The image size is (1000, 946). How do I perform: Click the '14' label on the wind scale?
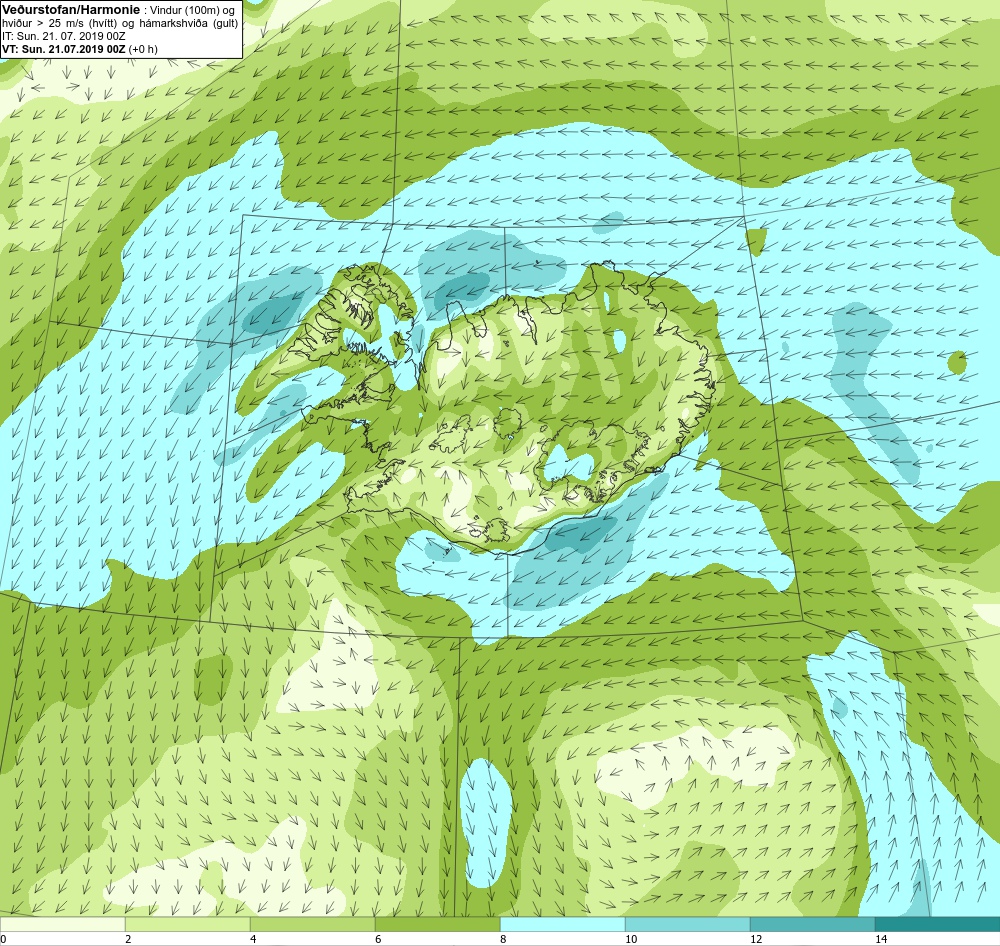pos(881,939)
